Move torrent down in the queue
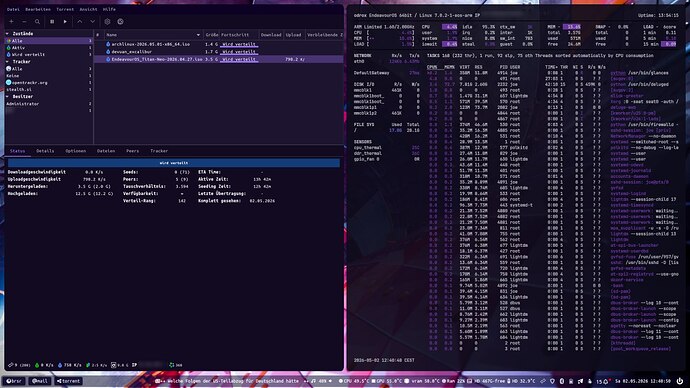The width and height of the screenshot is (690, 388). coord(92,22)
